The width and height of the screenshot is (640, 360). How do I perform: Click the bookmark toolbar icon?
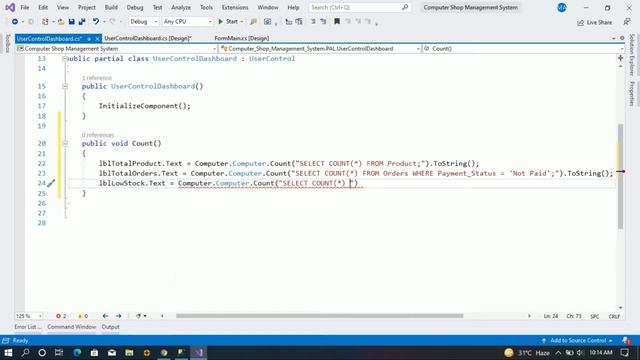337,22
